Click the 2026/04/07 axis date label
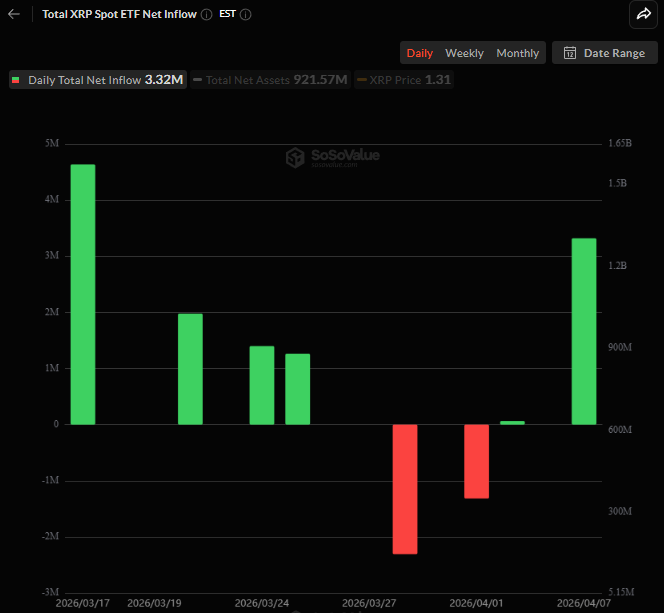Screen dimensions: 664x613 click(584, 603)
